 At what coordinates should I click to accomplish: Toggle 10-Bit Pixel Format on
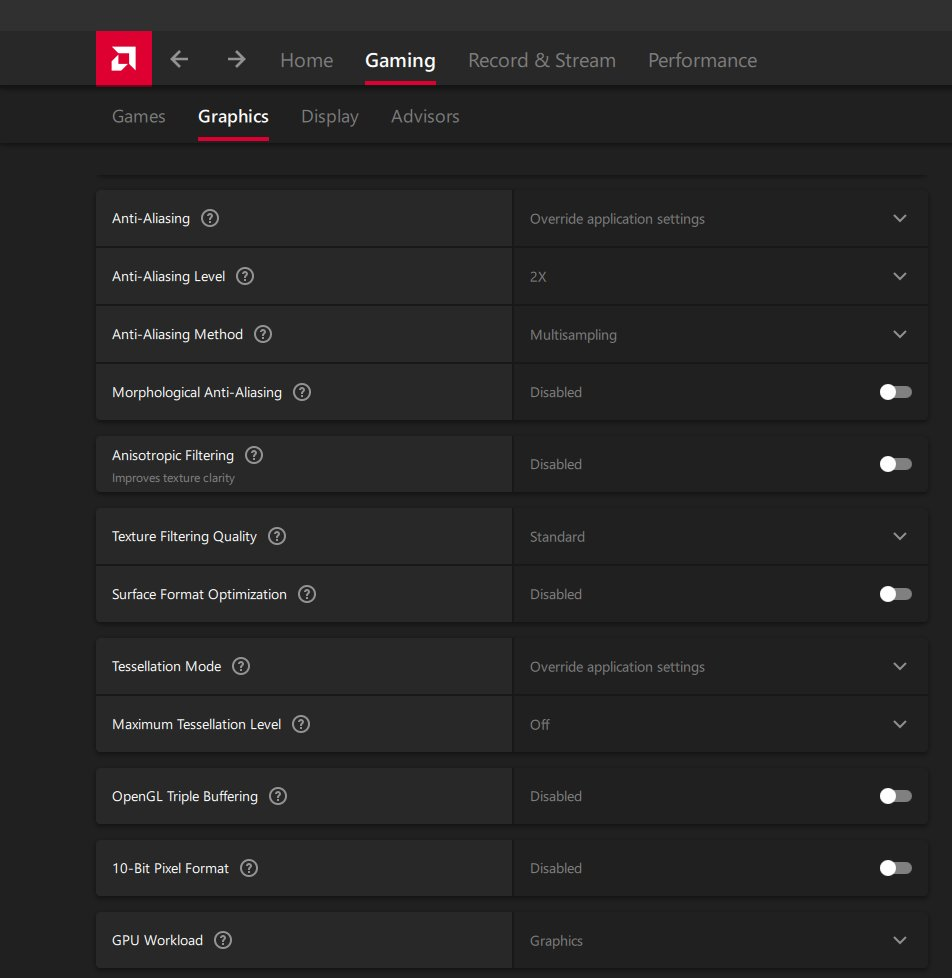tap(895, 868)
